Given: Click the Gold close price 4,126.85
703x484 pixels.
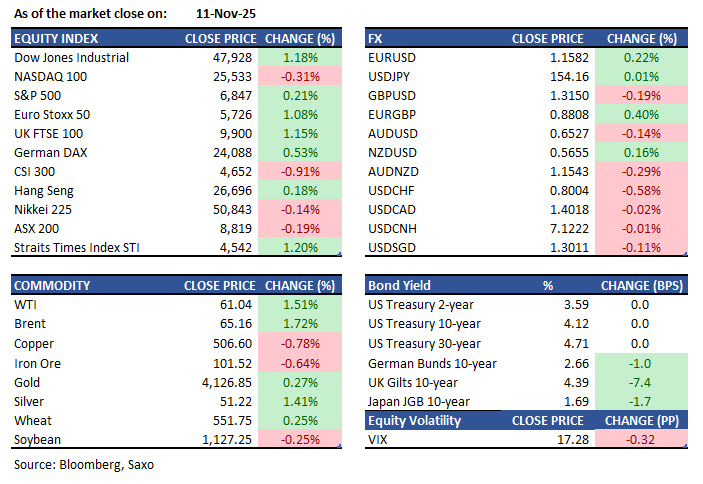Looking at the screenshot, I should [x=223, y=382].
